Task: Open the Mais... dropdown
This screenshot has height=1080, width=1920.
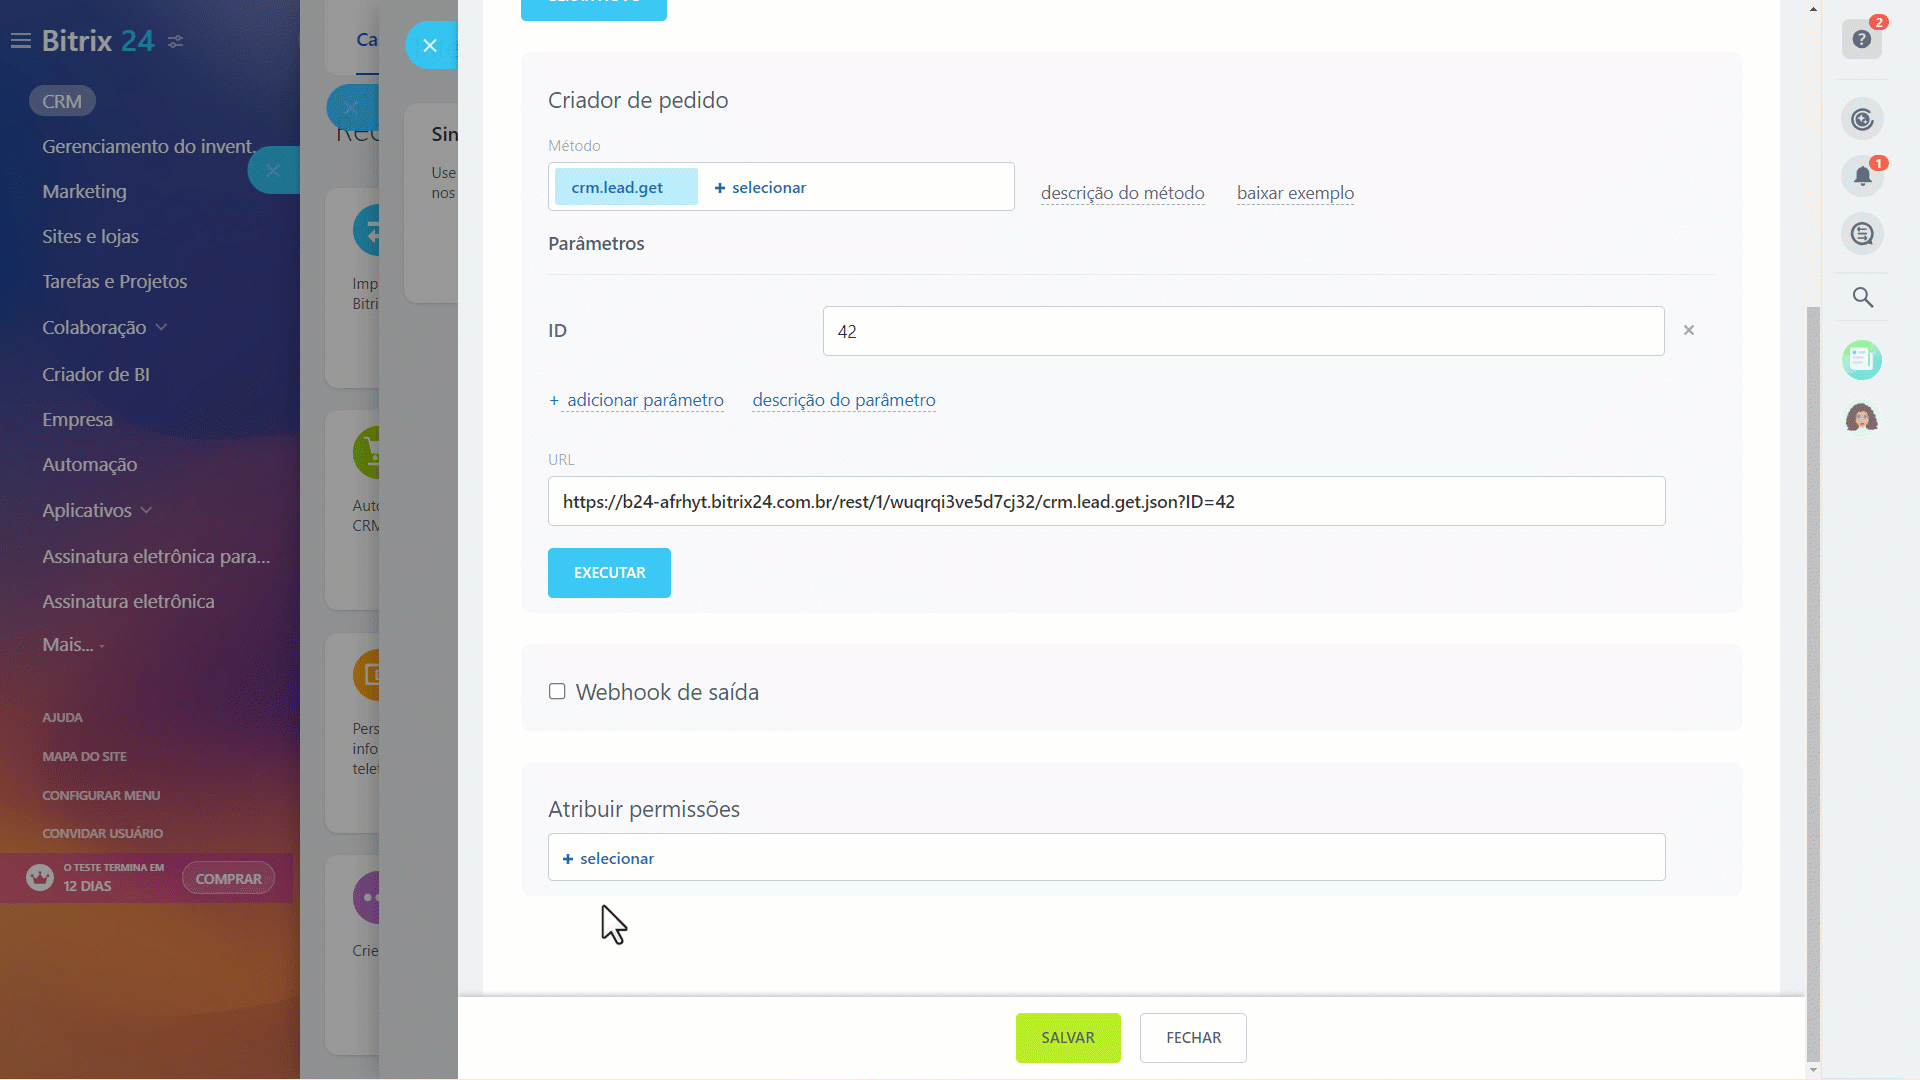Action: (x=72, y=644)
